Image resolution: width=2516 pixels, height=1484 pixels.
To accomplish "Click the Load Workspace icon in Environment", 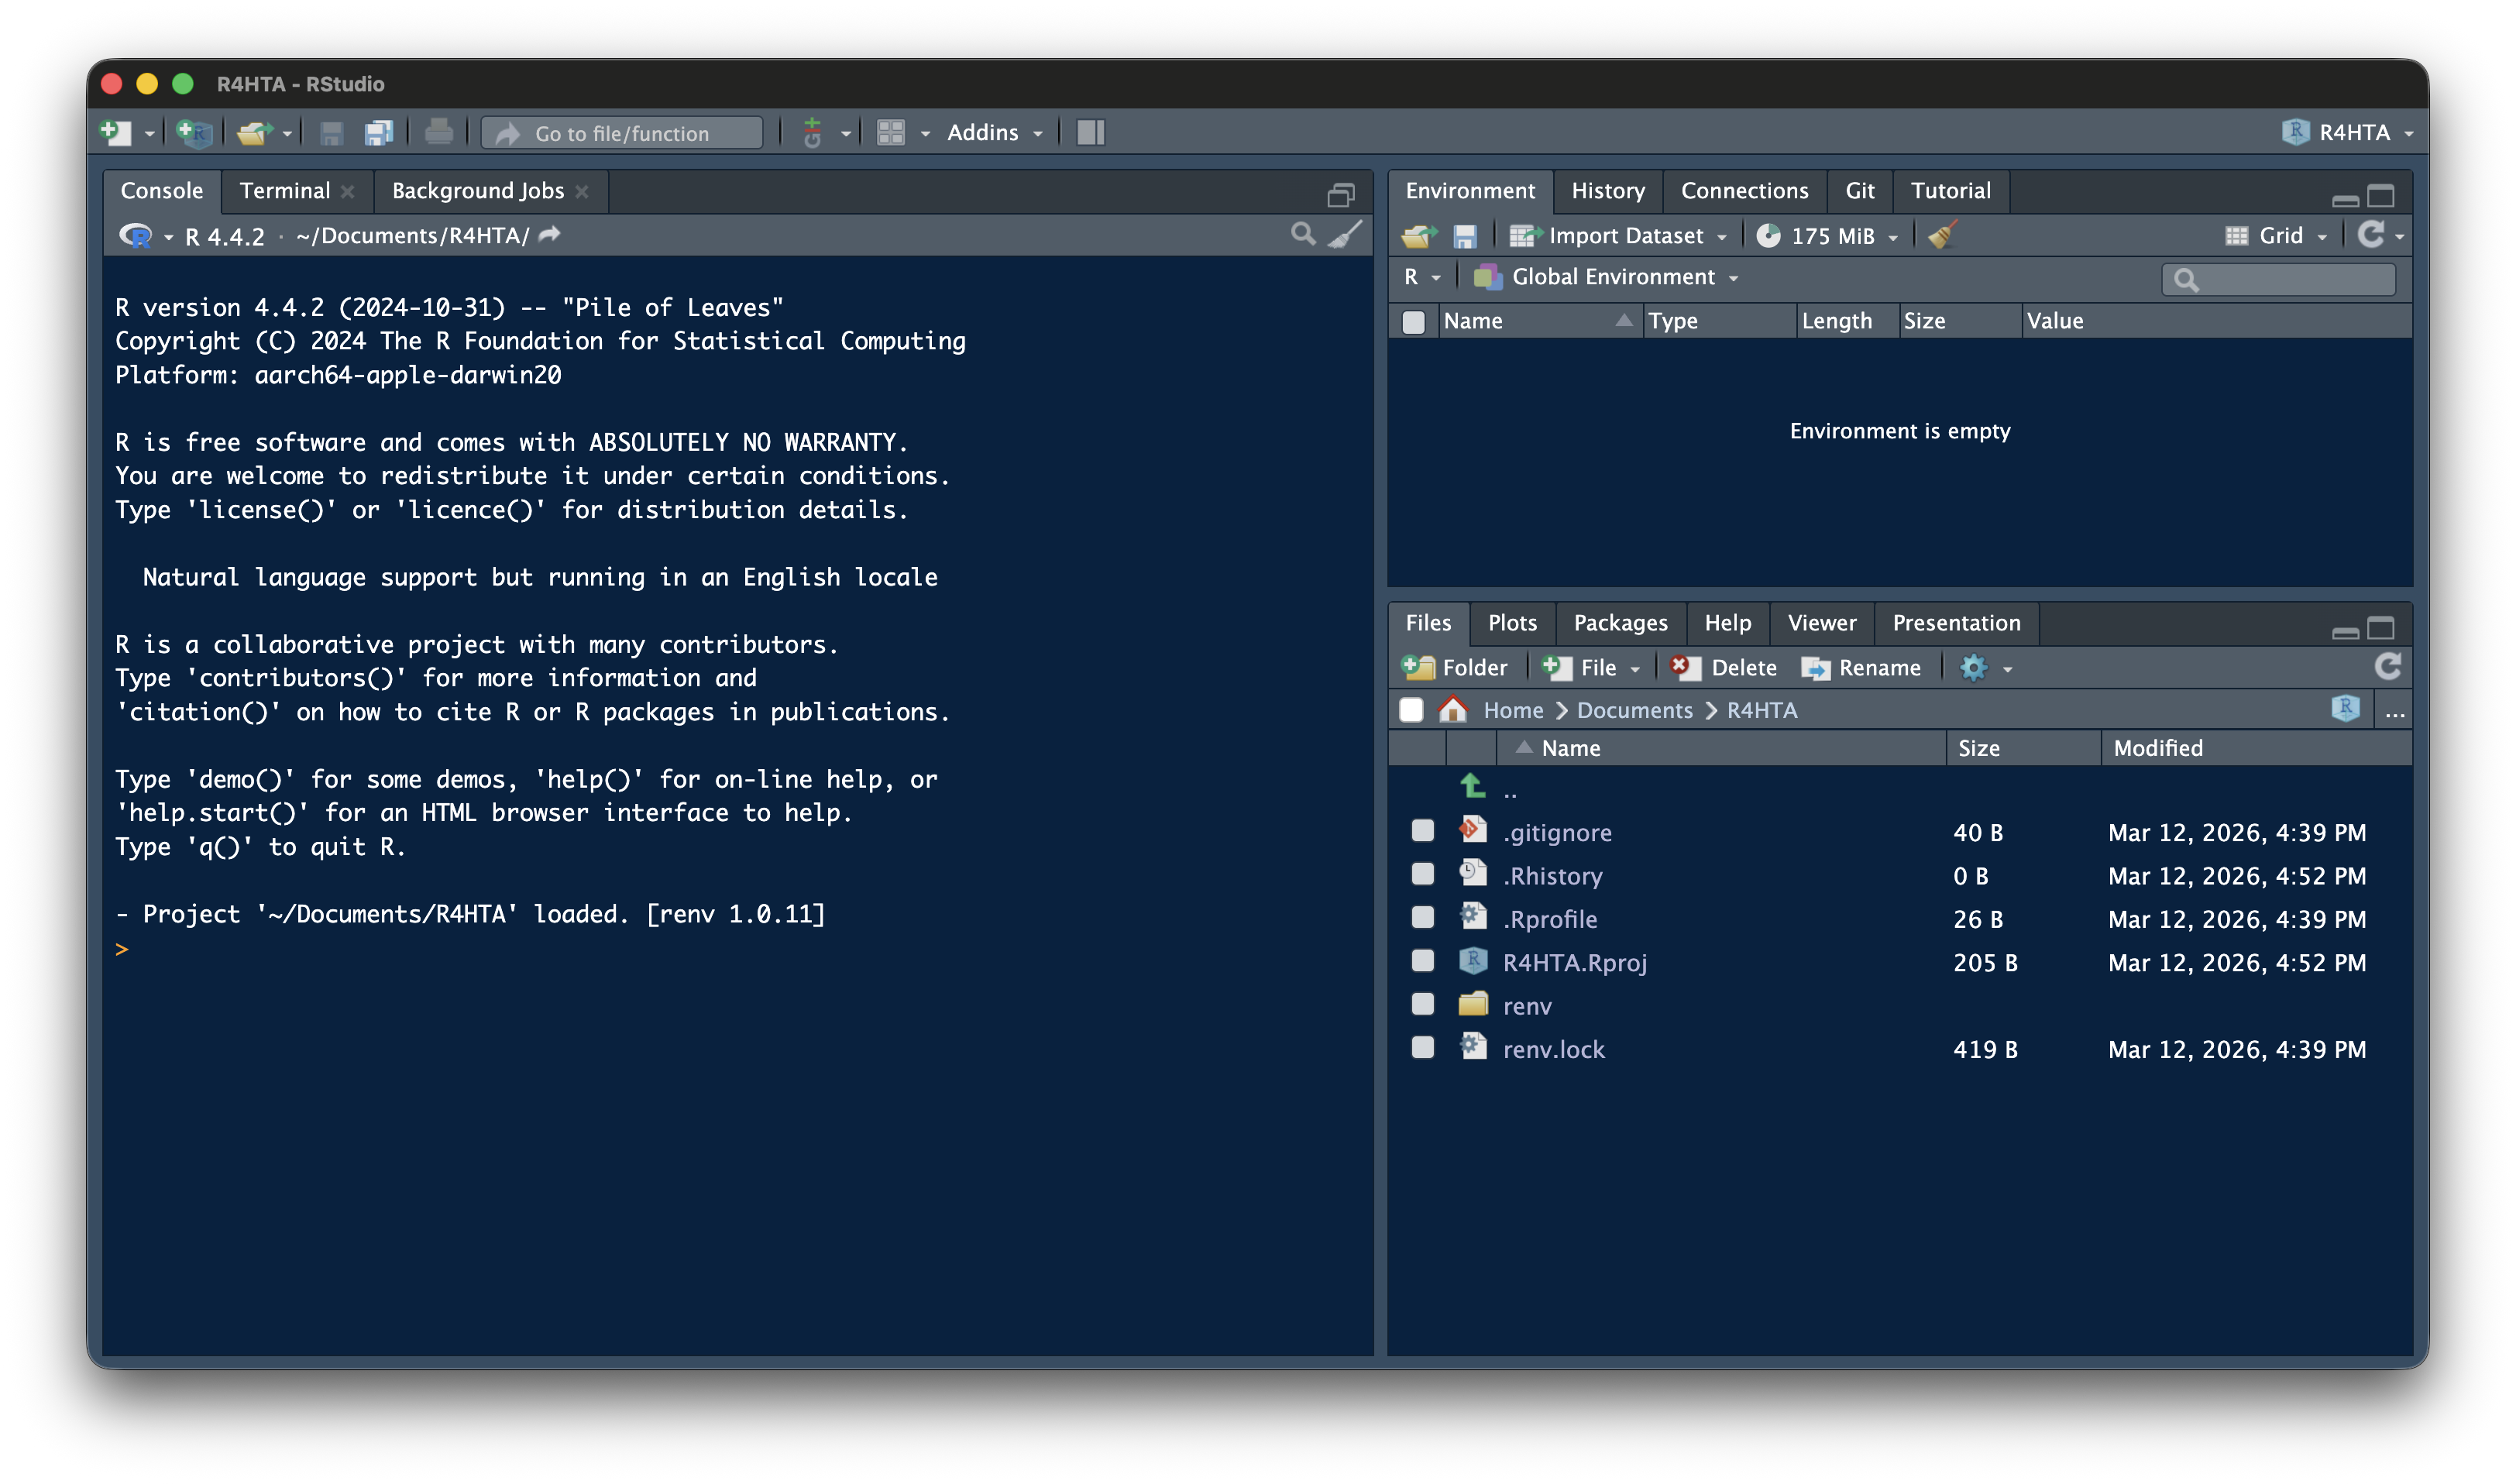I will (1418, 236).
